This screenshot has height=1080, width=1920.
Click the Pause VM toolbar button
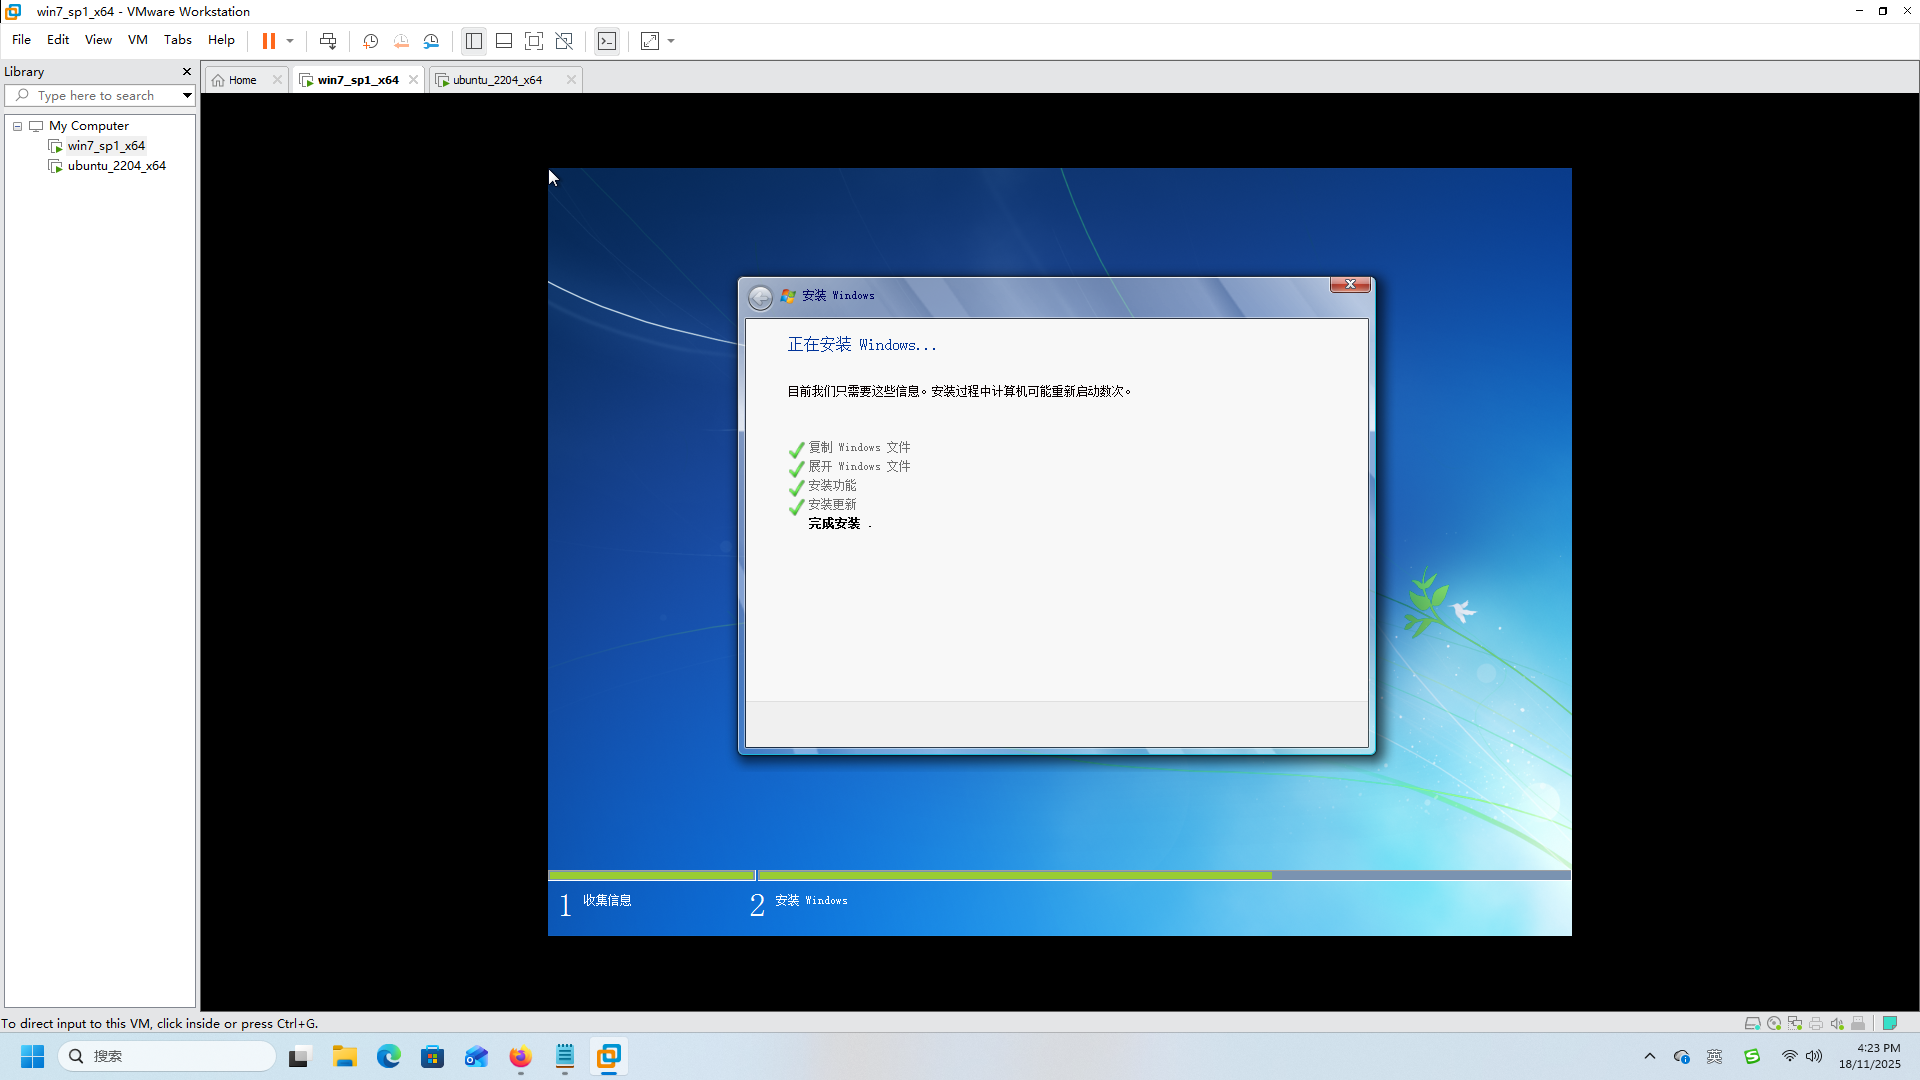pyautogui.click(x=268, y=41)
